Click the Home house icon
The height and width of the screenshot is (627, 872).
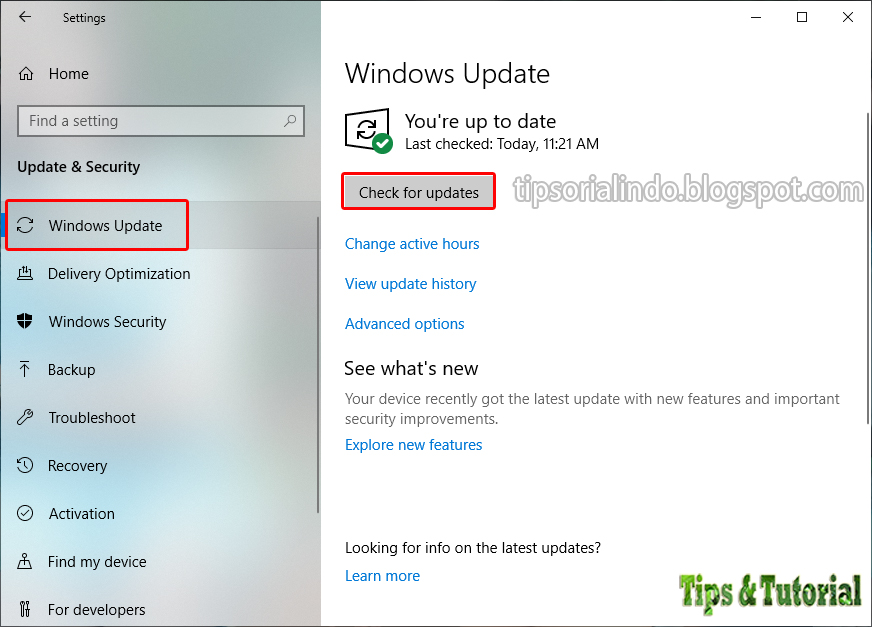coord(26,73)
